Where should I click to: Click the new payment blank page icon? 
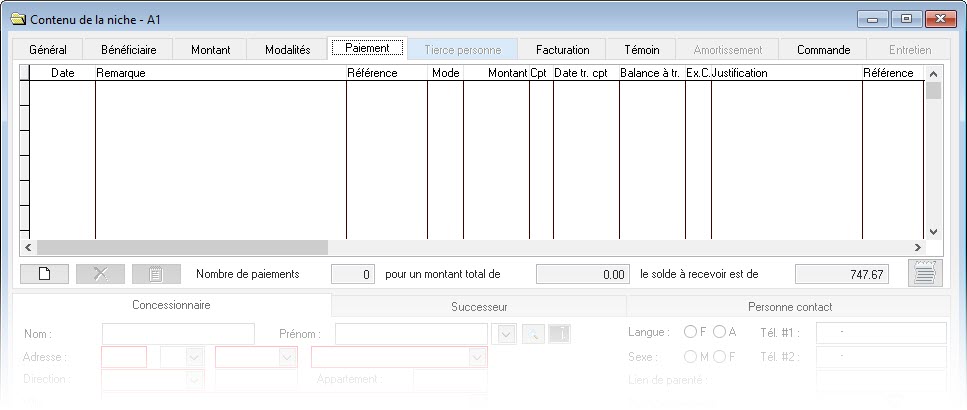[x=44, y=273]
